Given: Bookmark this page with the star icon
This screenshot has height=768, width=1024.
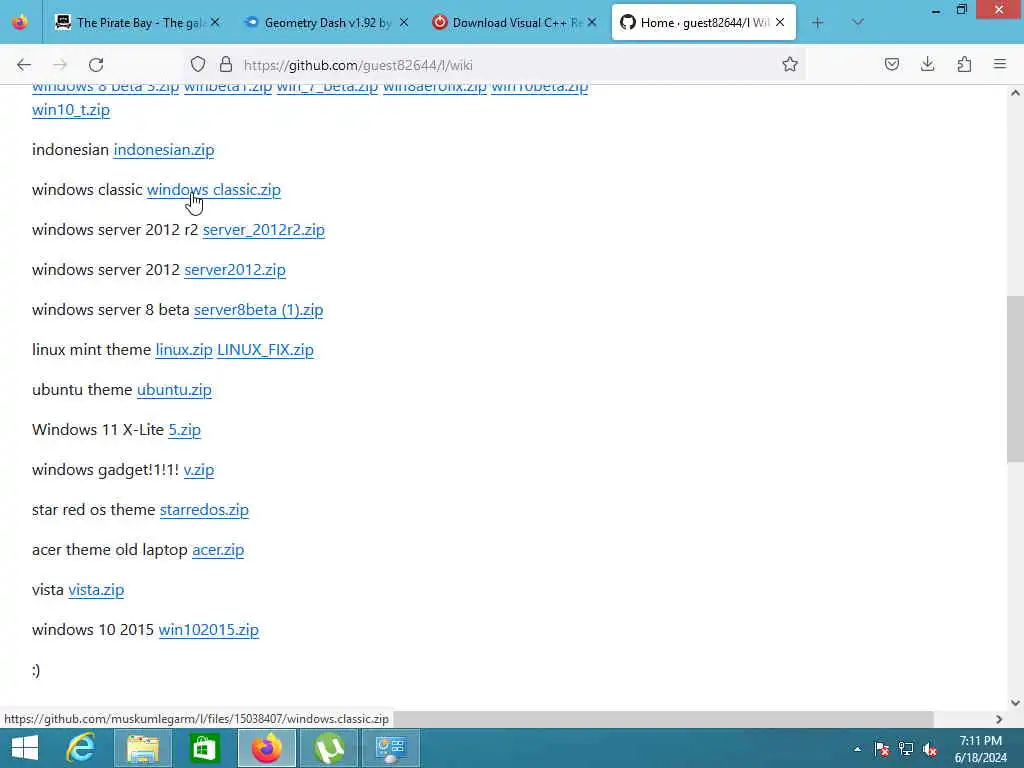Looking at the screenshot, I should [790, 65].
